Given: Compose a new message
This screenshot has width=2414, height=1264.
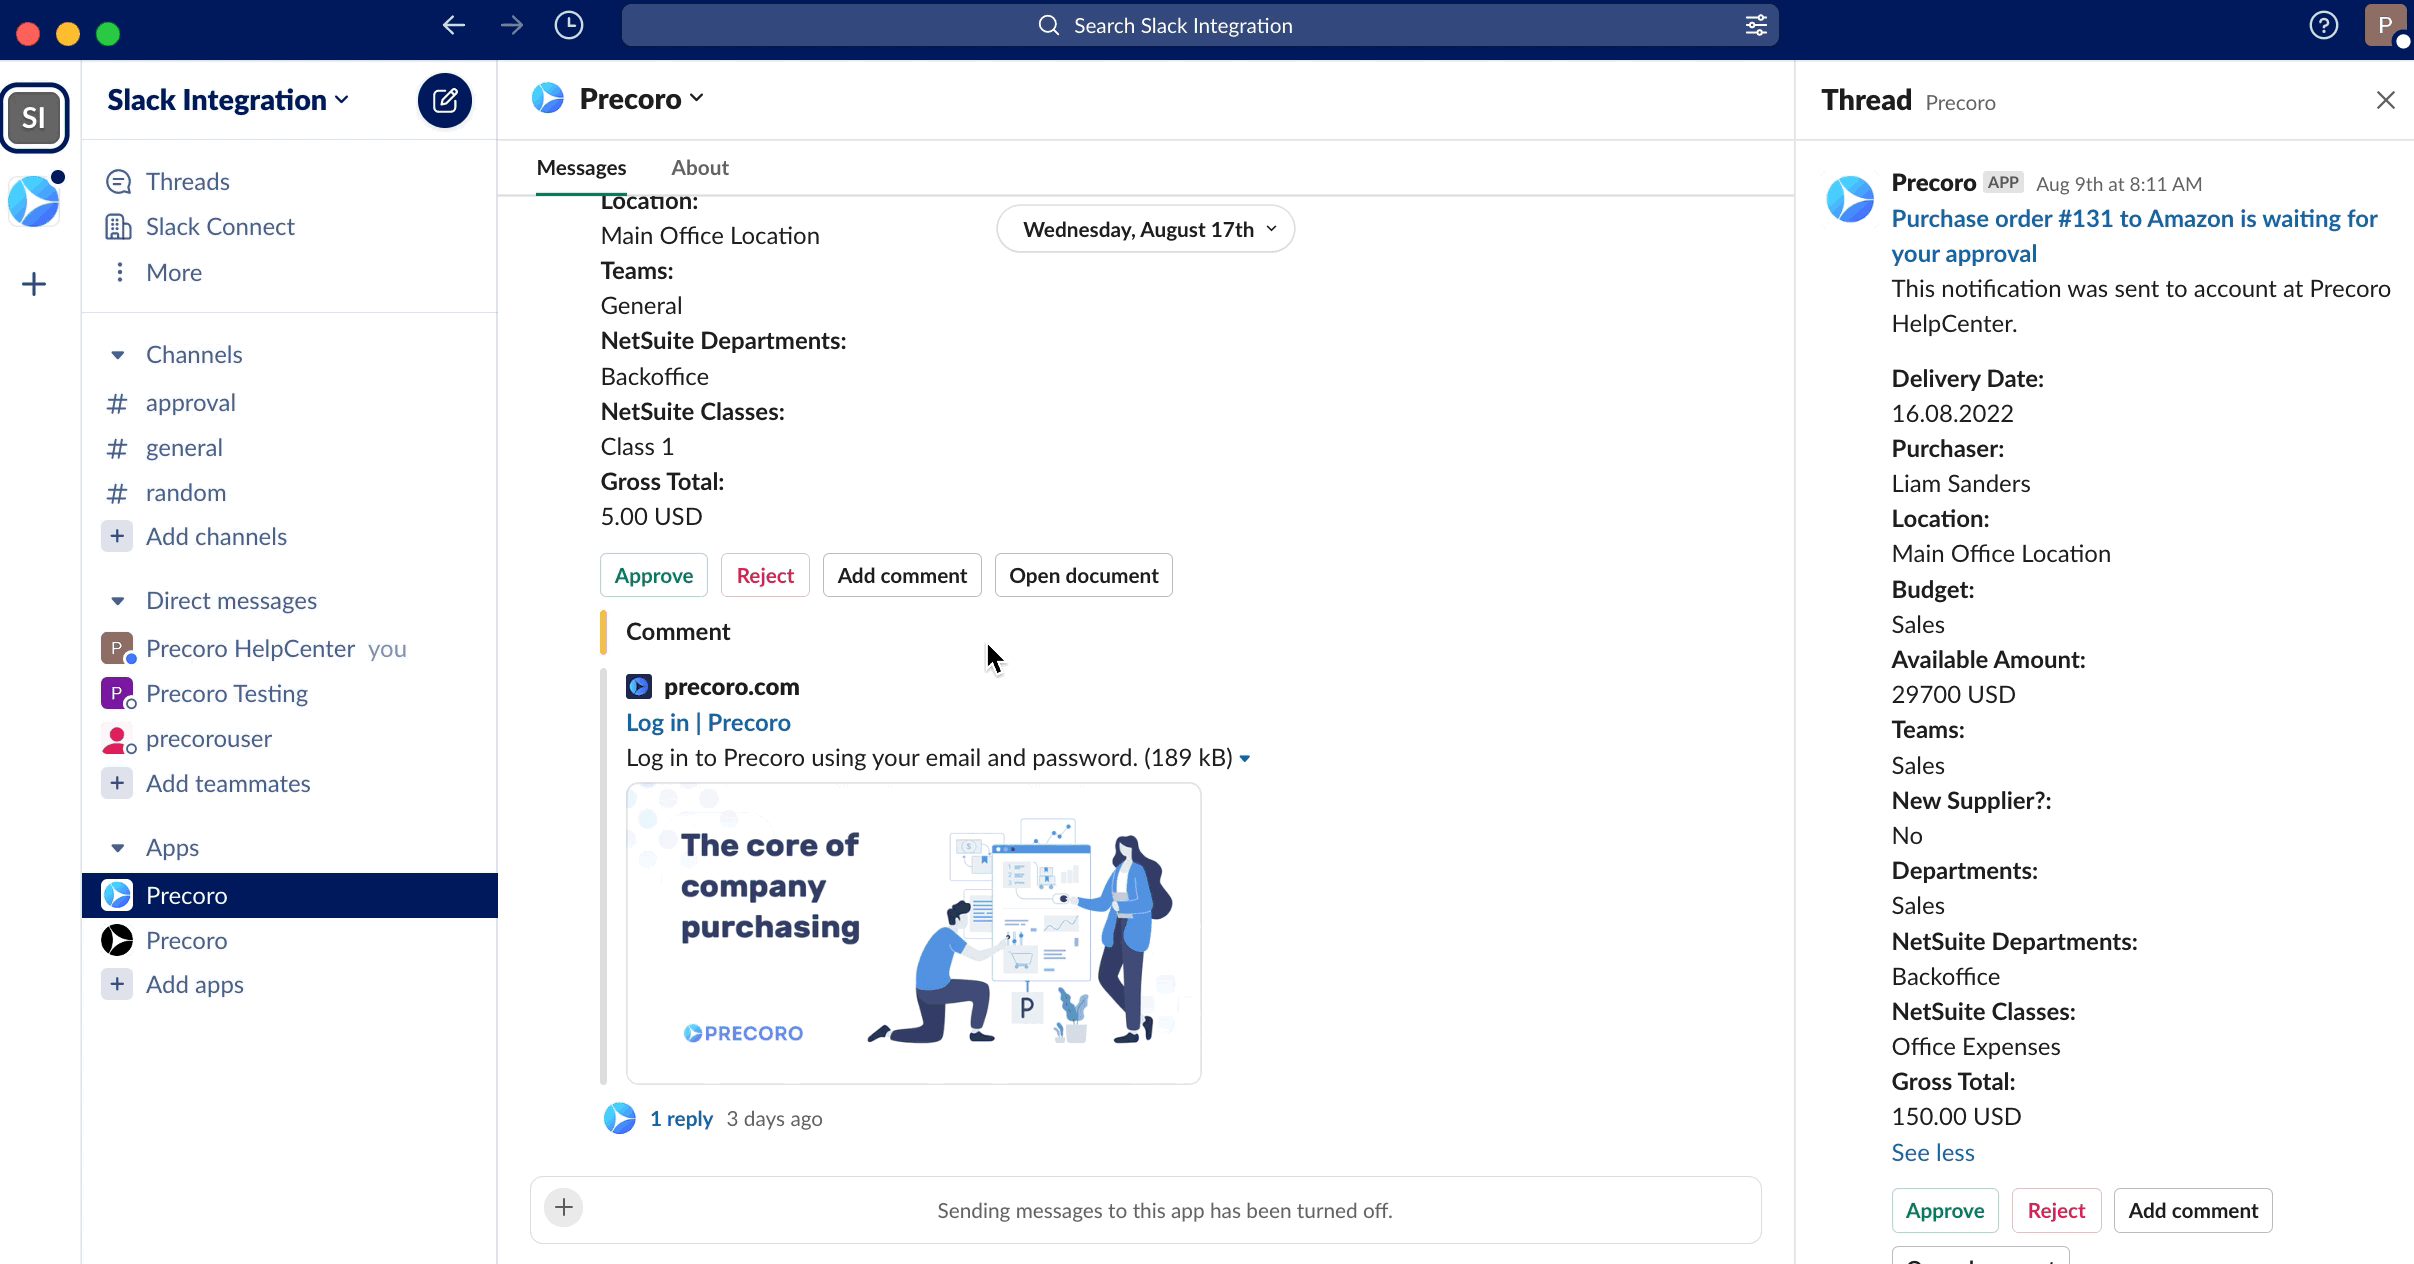Looking at the screenshot, I should (445, 100).
